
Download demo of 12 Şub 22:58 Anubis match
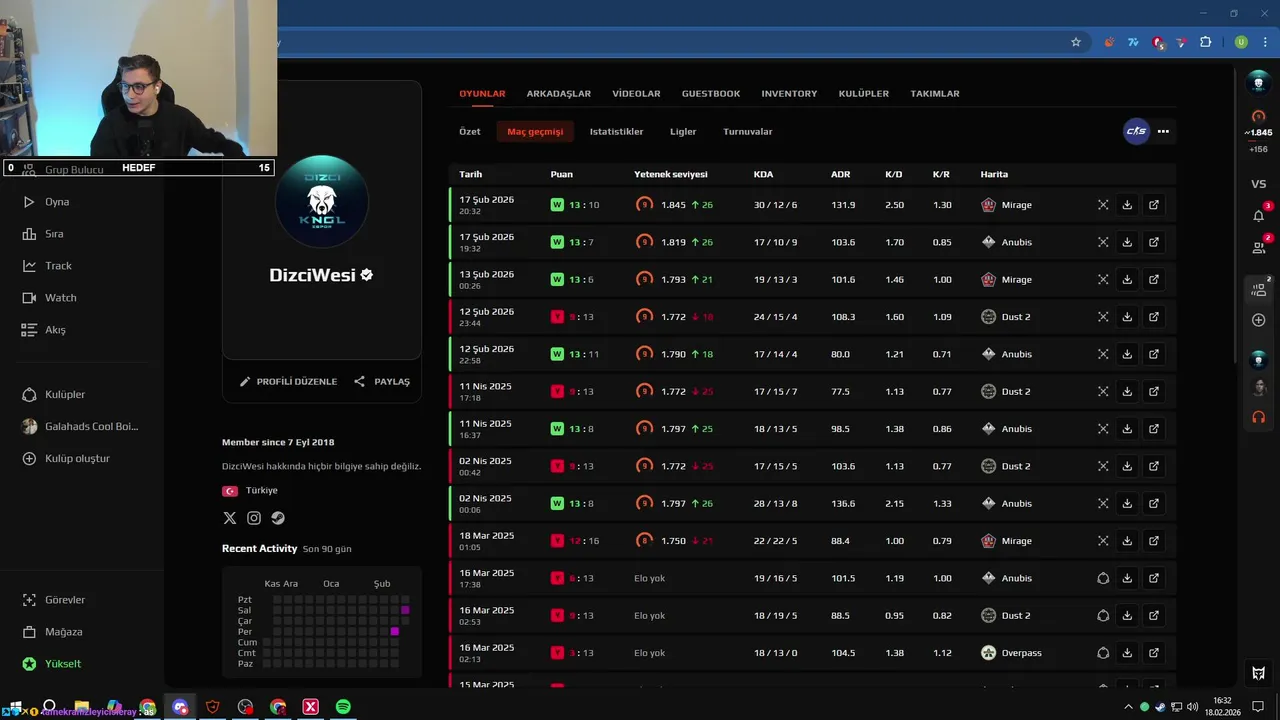coord(1127,354)
